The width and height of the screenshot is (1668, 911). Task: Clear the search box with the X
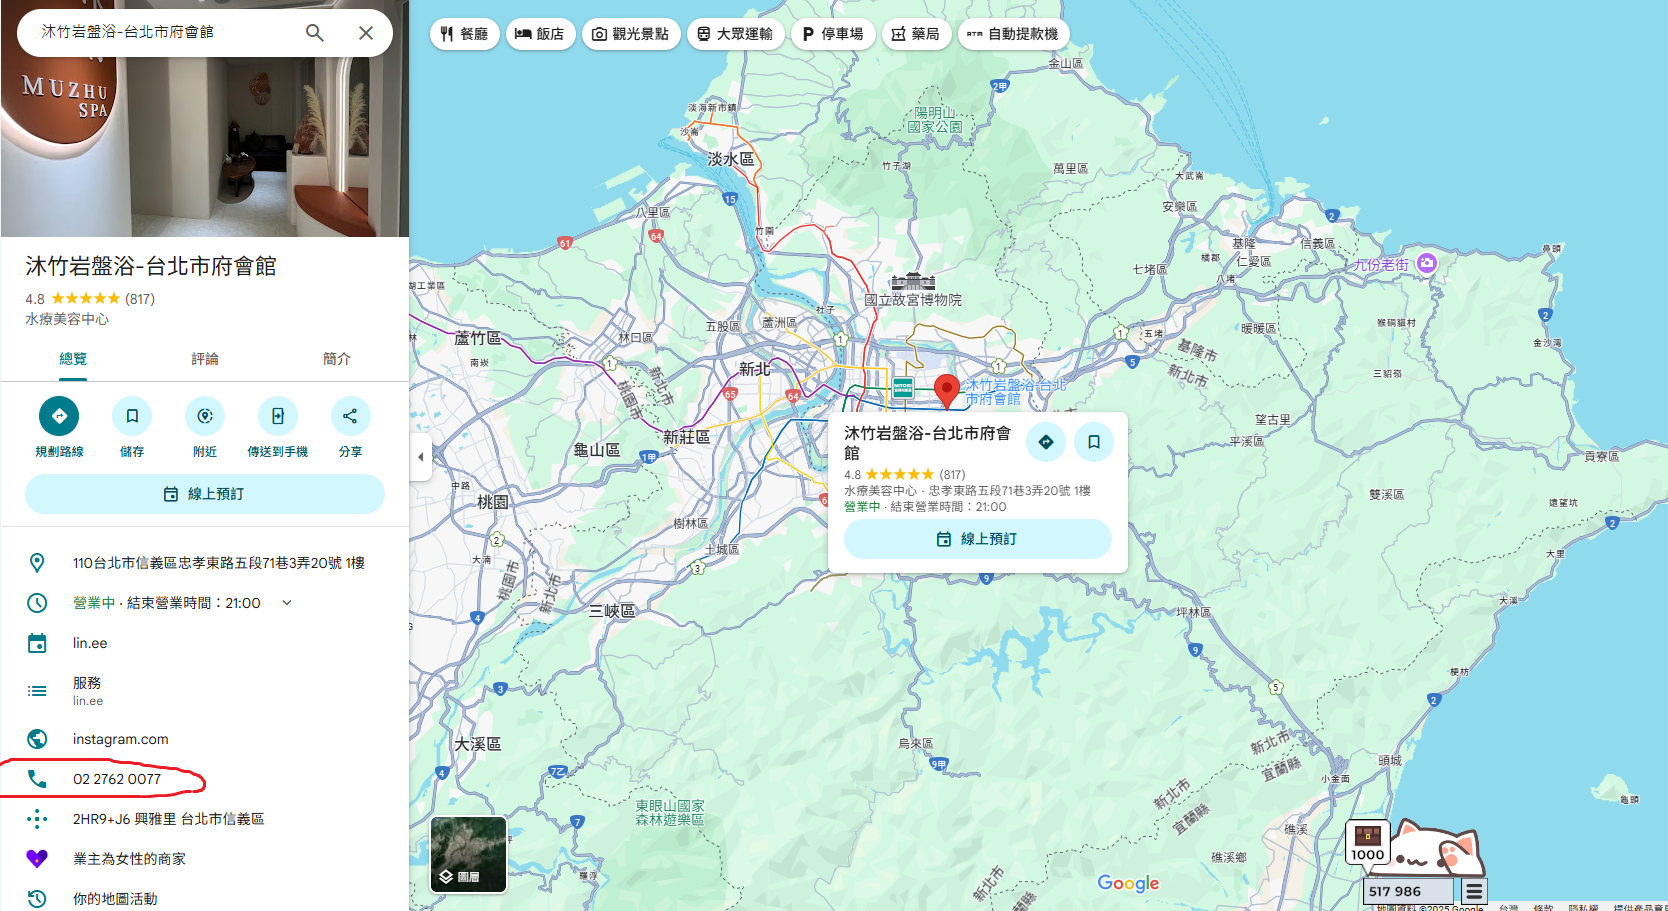tap(366, 33)
